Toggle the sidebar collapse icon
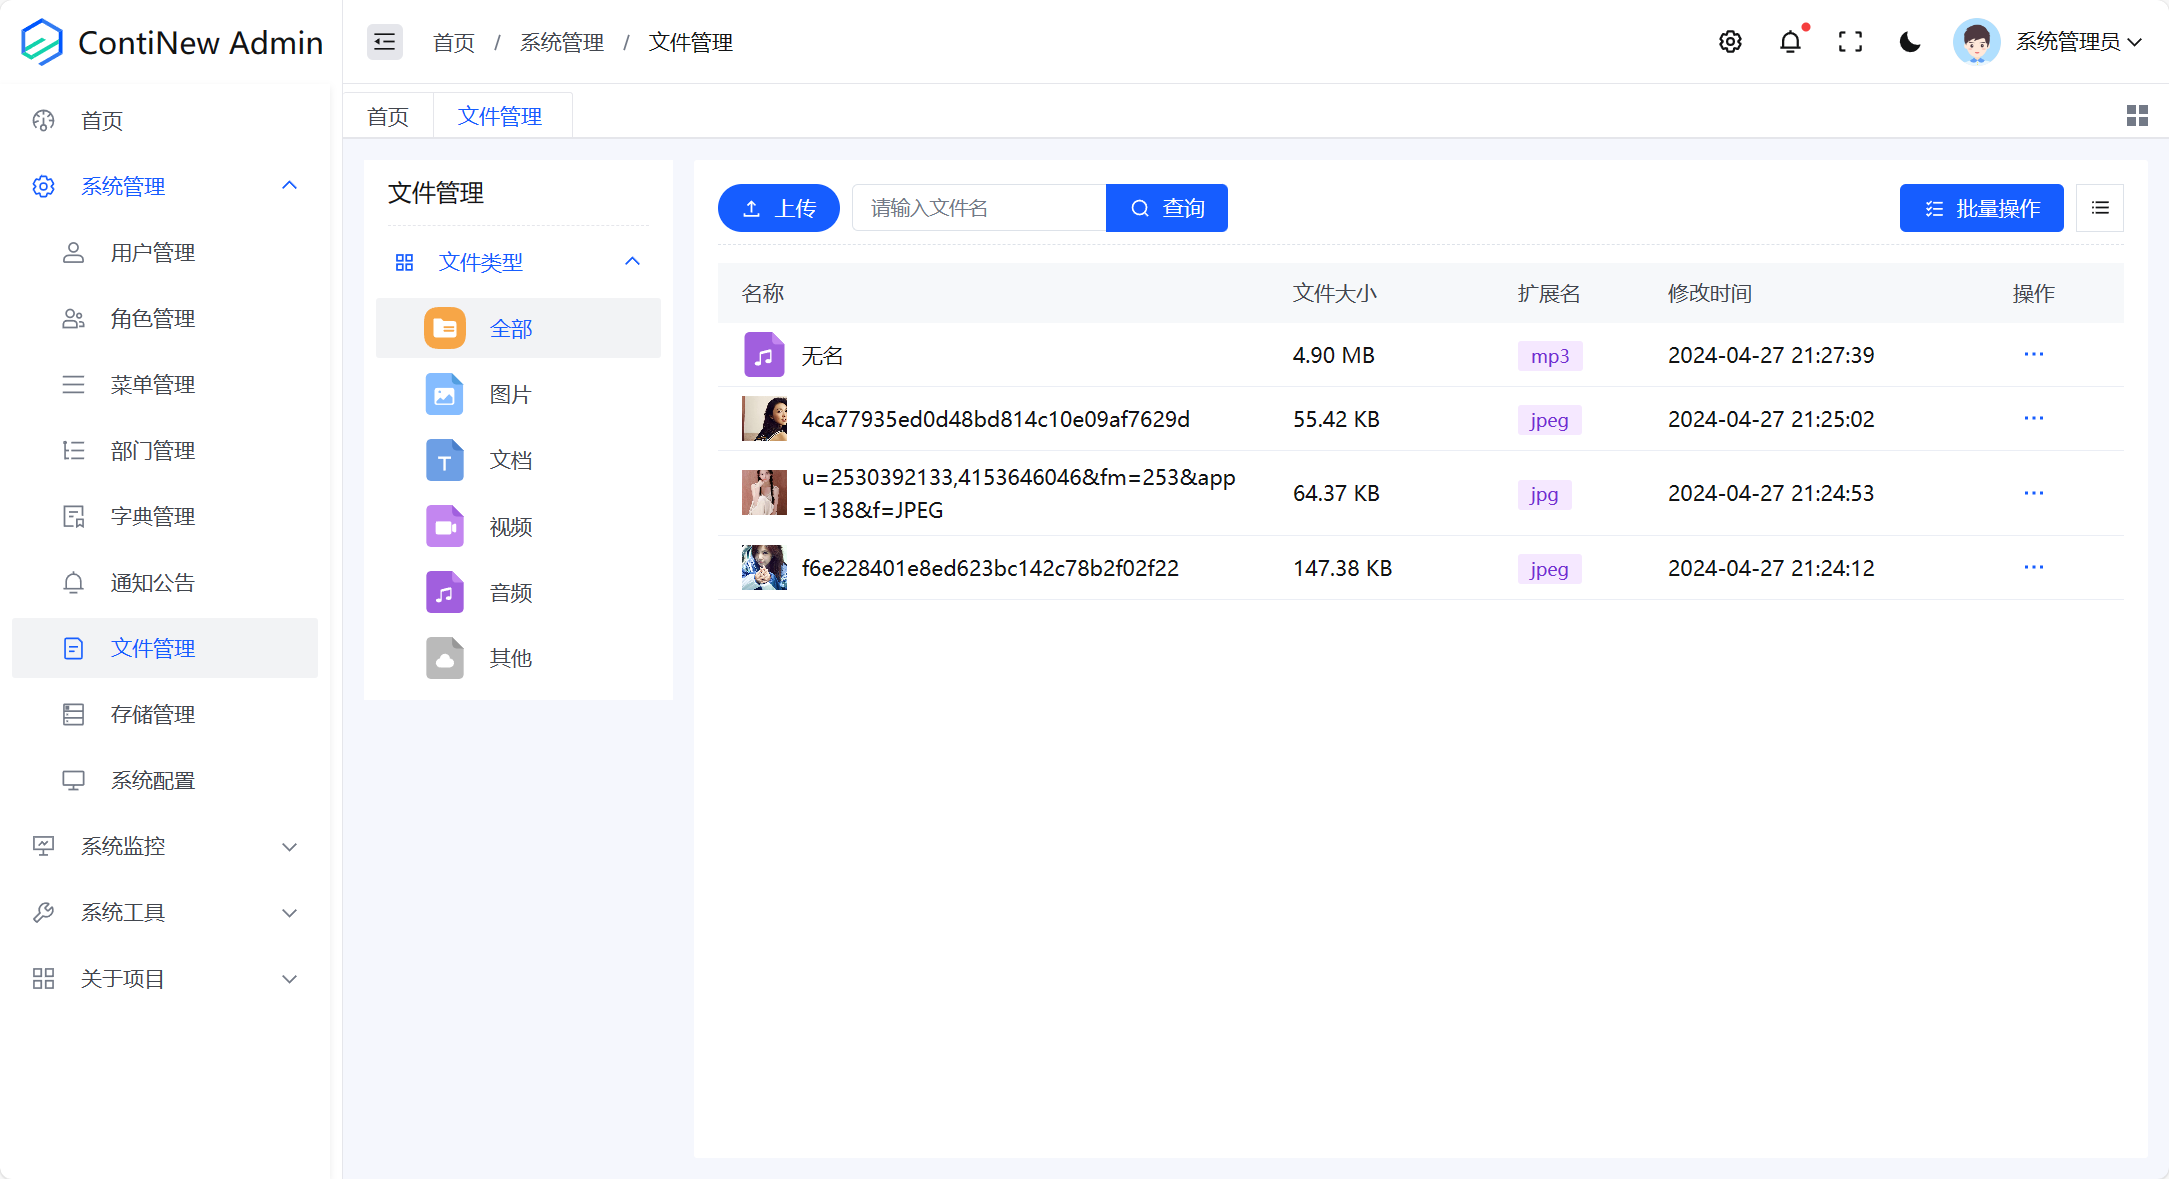Screen dimensions: 2169x1179 pyautogui.click(x=384, y=42)
